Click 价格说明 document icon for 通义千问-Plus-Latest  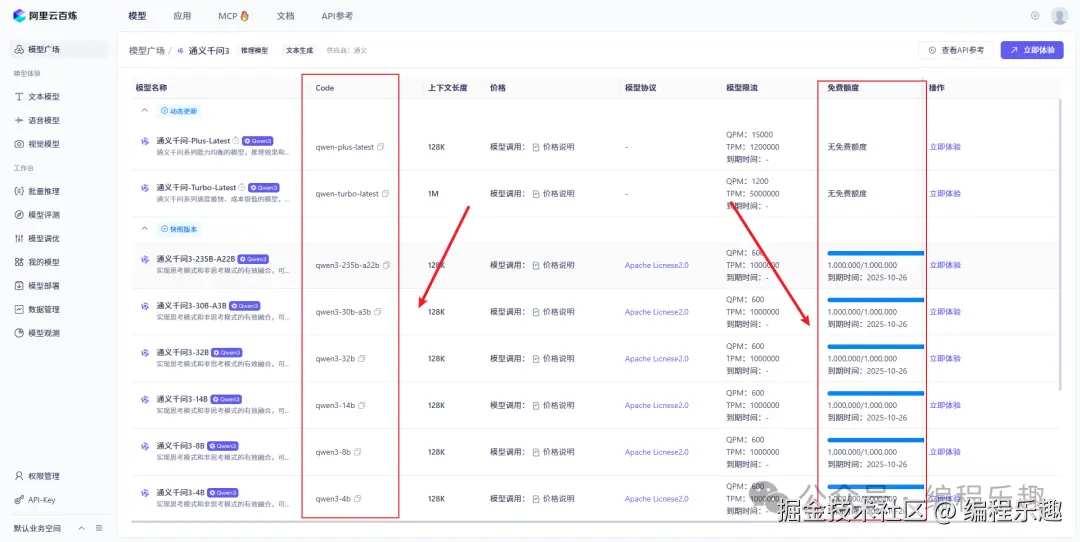point(537,147)
